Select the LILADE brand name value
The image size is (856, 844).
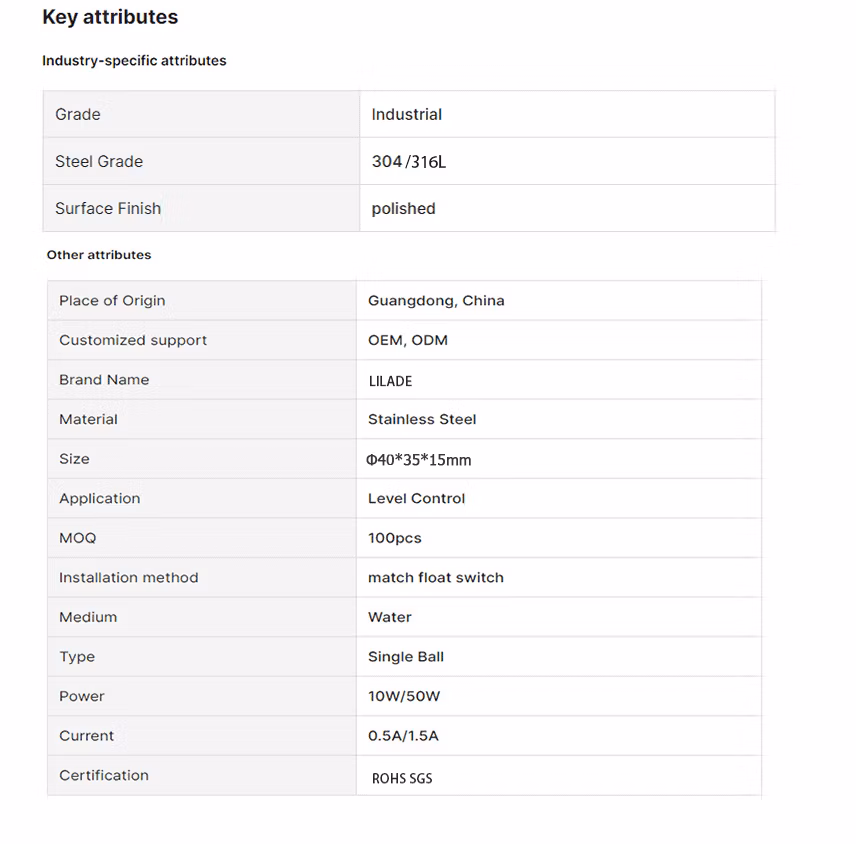[x=390, y=381]
